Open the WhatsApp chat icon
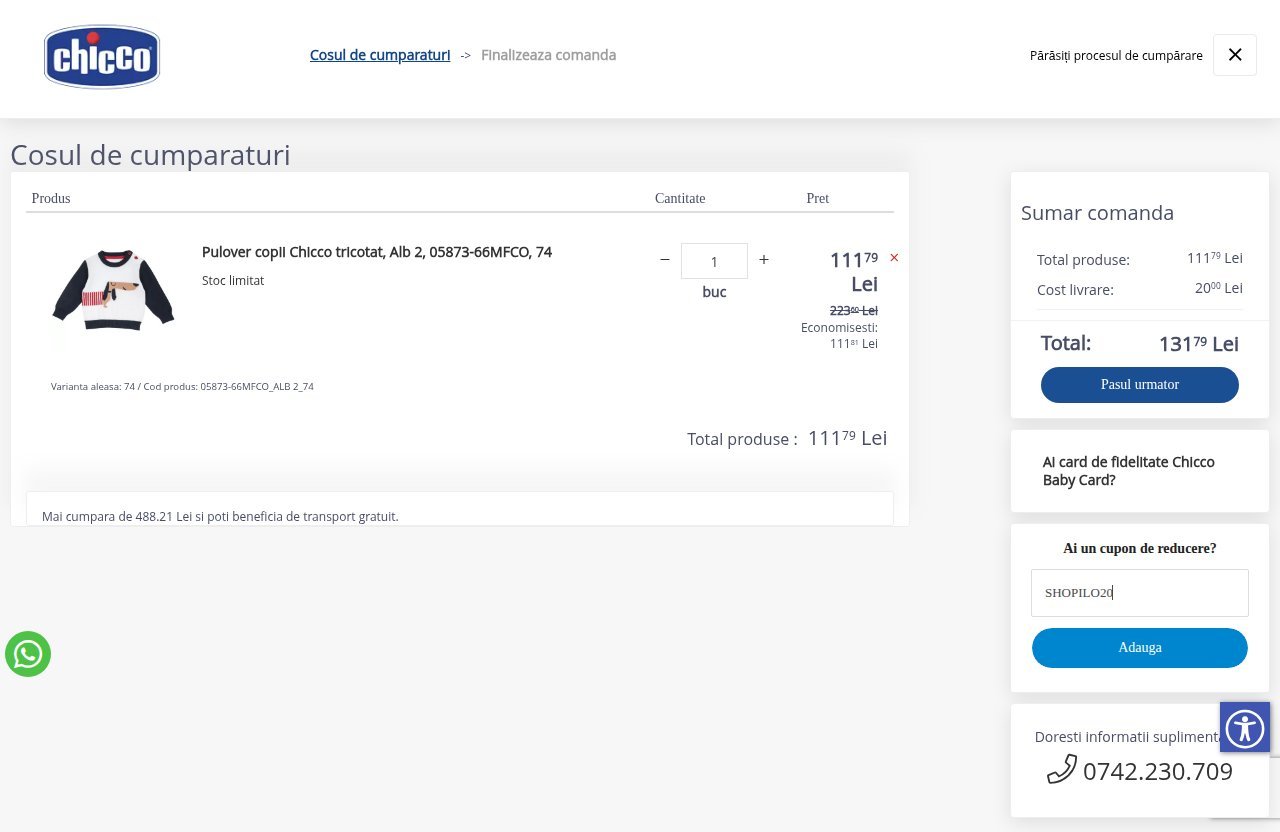The image size is (1280, 832). [x=28, y=654]
